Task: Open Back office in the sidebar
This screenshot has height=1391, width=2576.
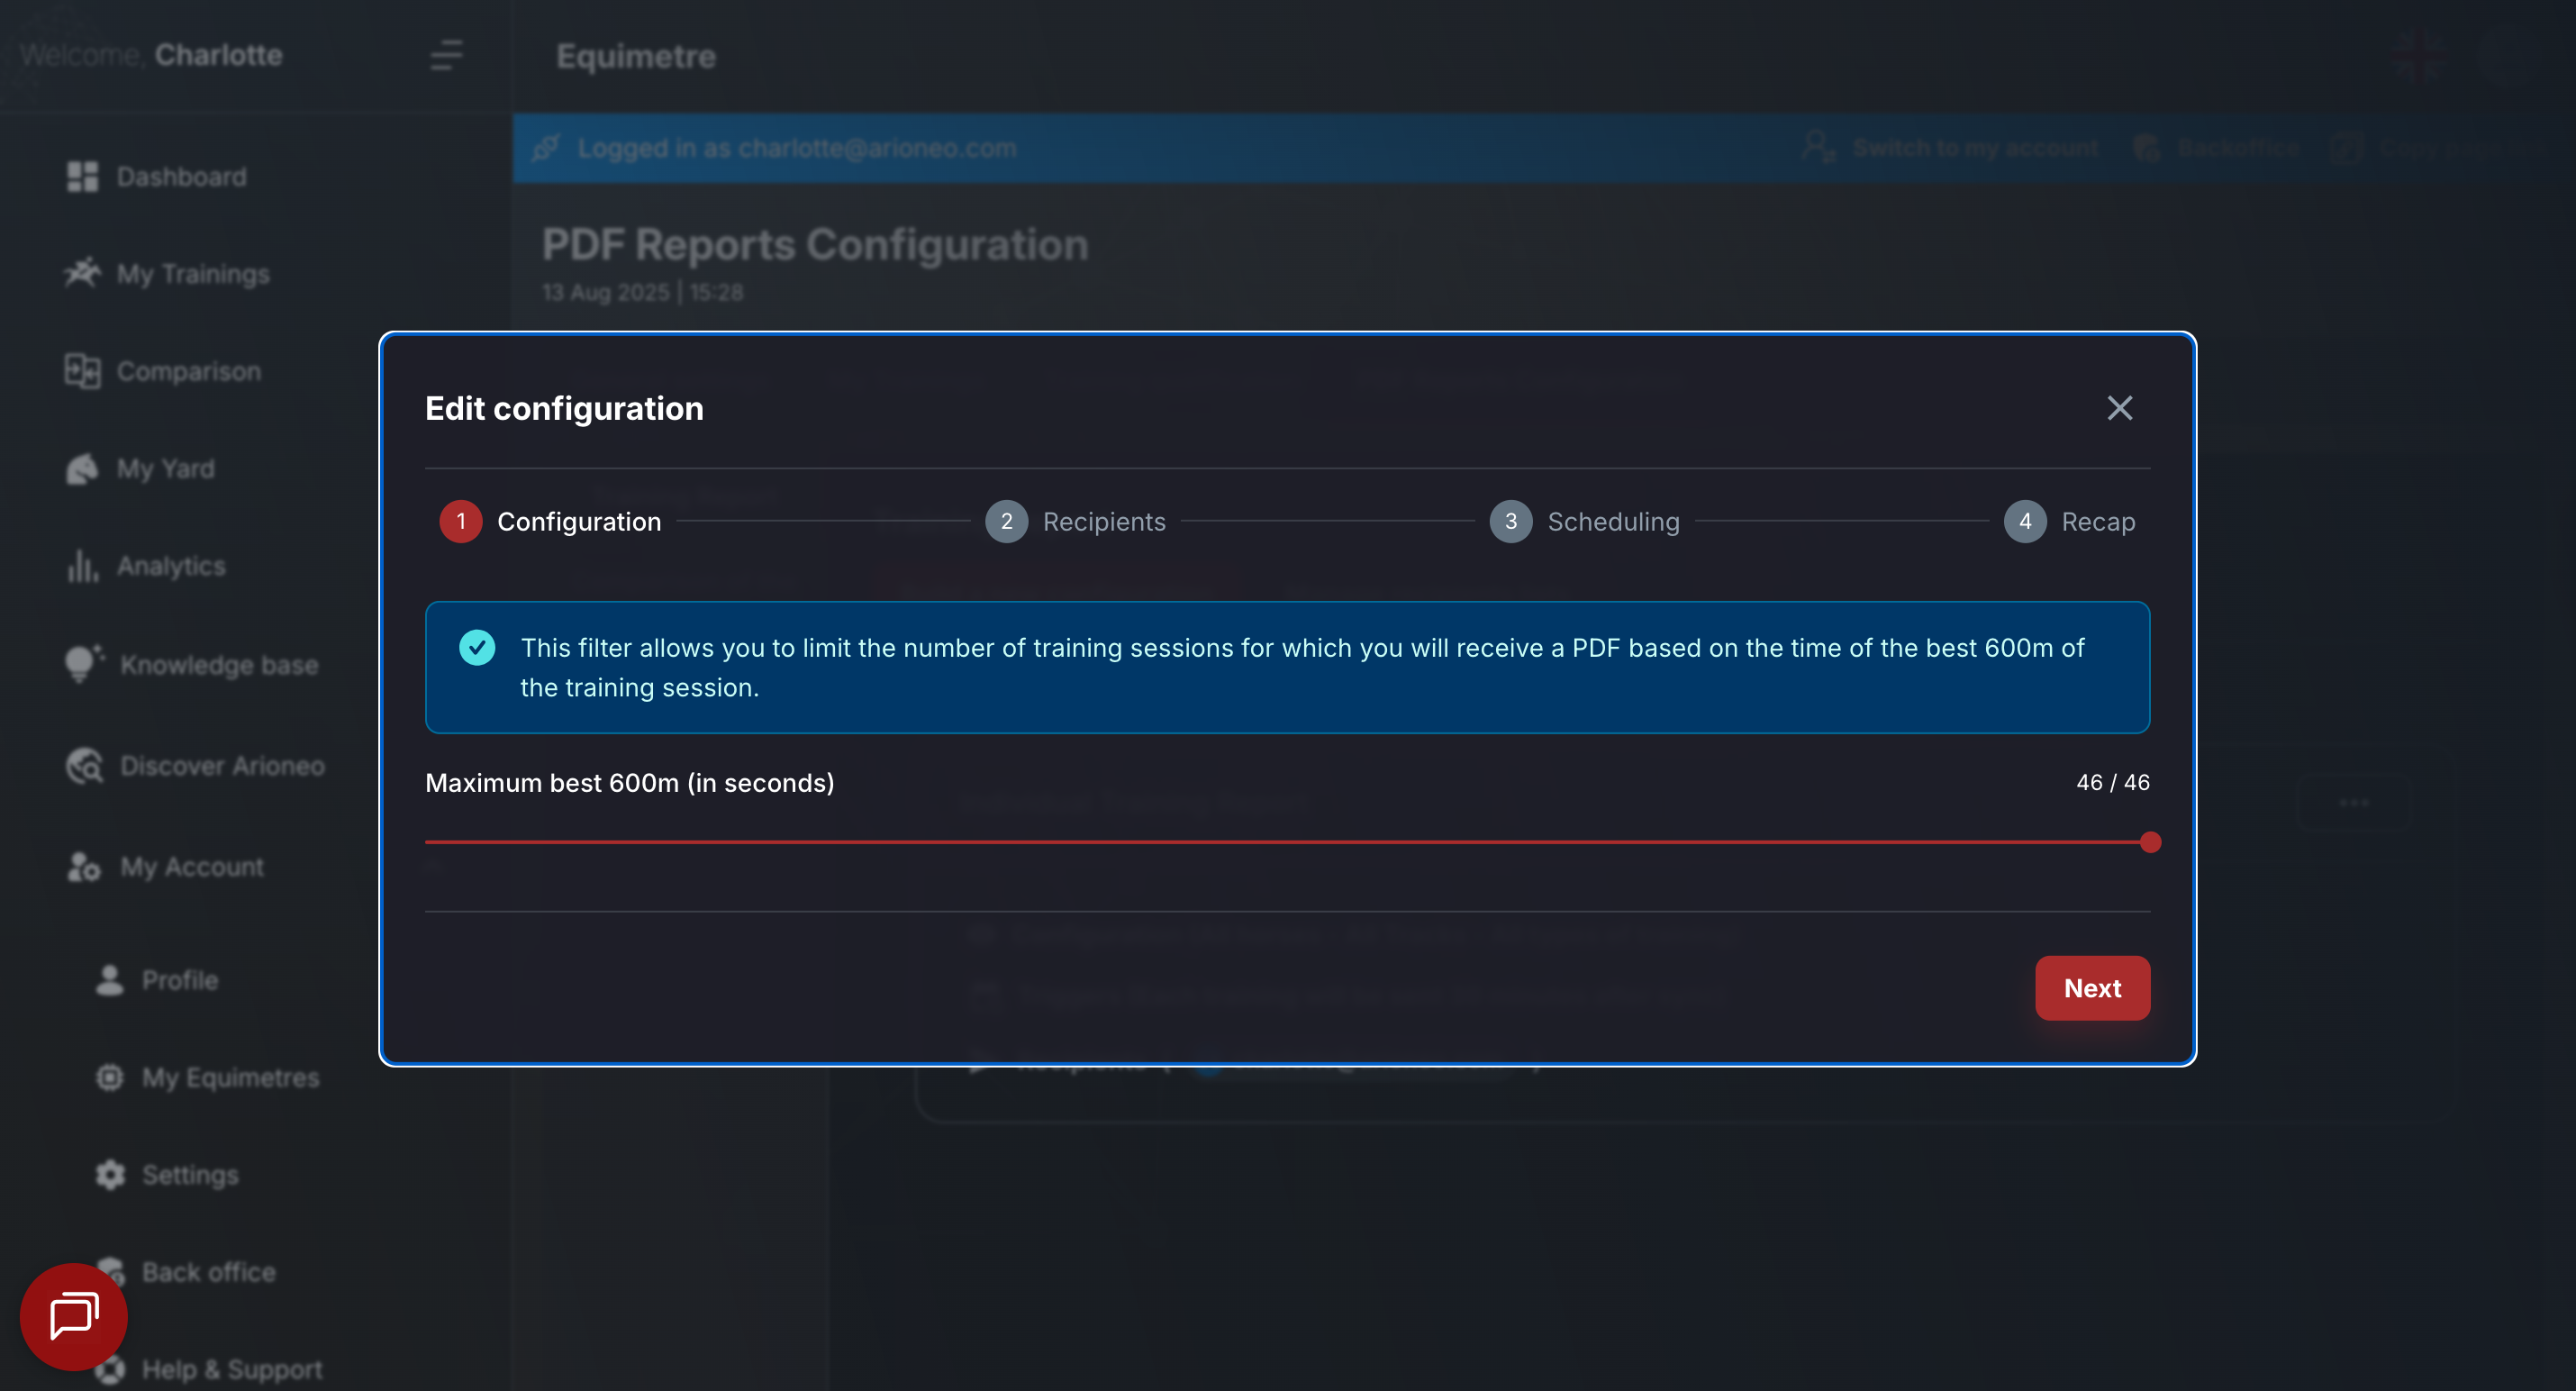Action: 186,1272
